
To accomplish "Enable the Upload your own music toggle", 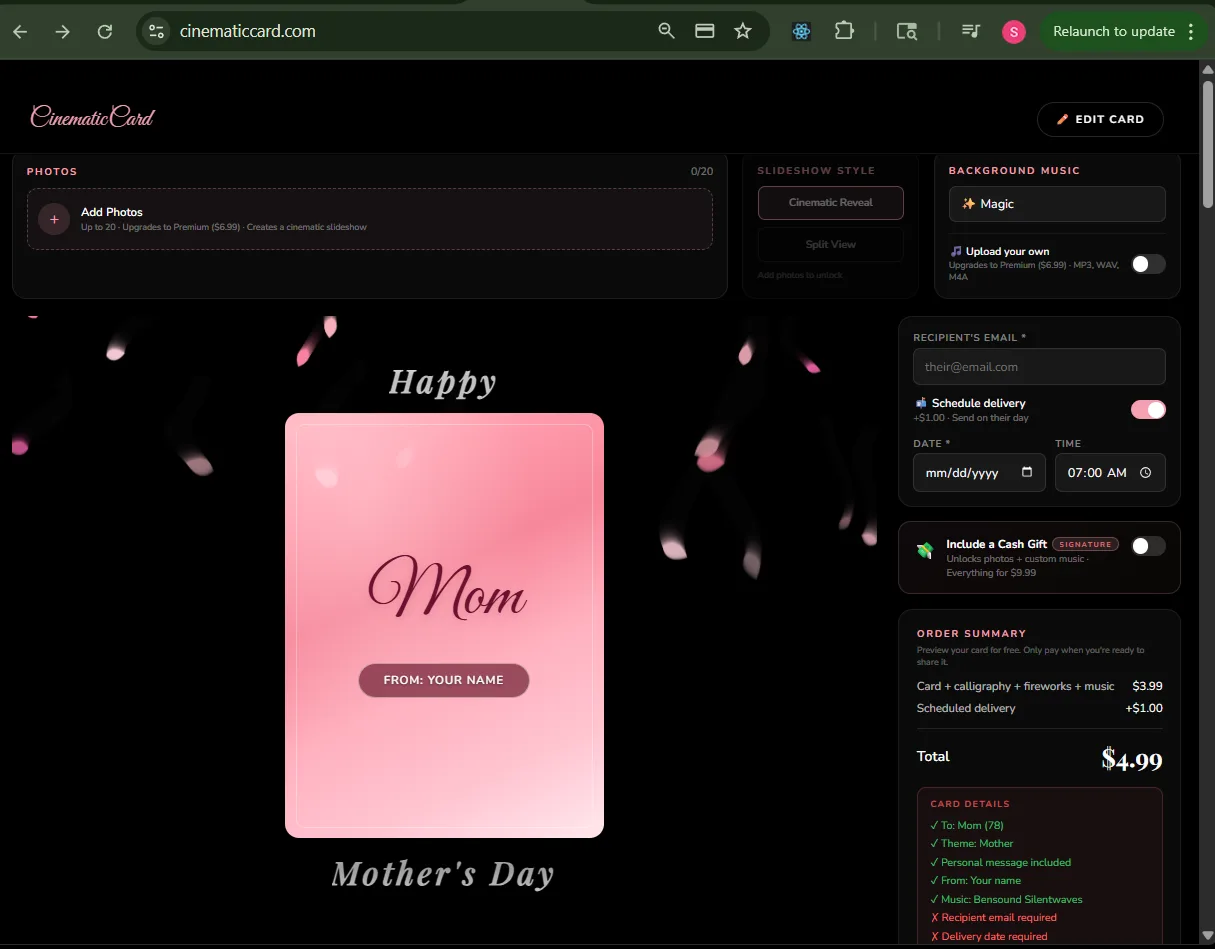I will 1147,264.
